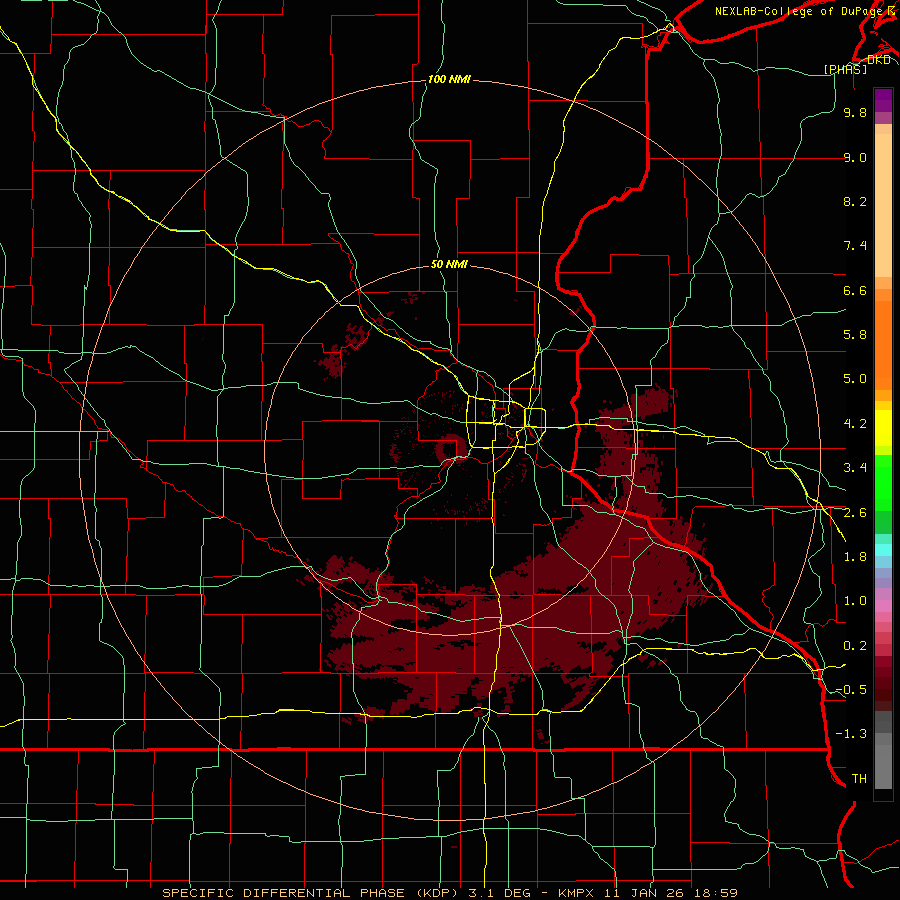Click the '6.6' legend scale value

(855, 290)
